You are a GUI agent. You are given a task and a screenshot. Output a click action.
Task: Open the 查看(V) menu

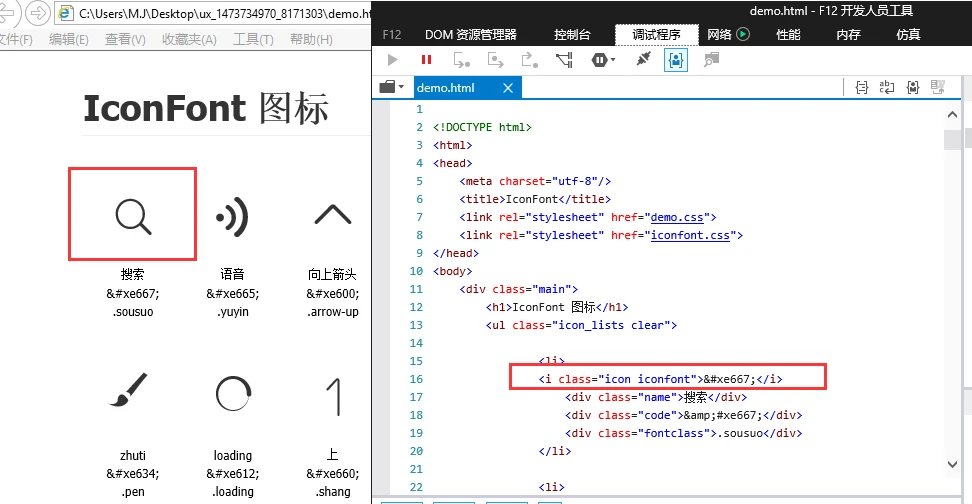click(125, 40)
